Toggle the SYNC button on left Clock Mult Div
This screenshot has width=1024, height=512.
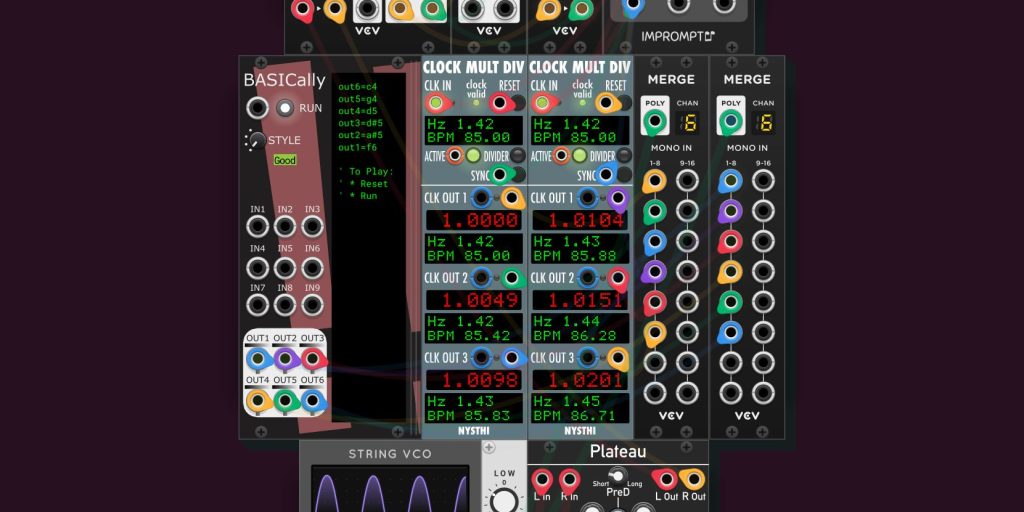coord(518,174)
